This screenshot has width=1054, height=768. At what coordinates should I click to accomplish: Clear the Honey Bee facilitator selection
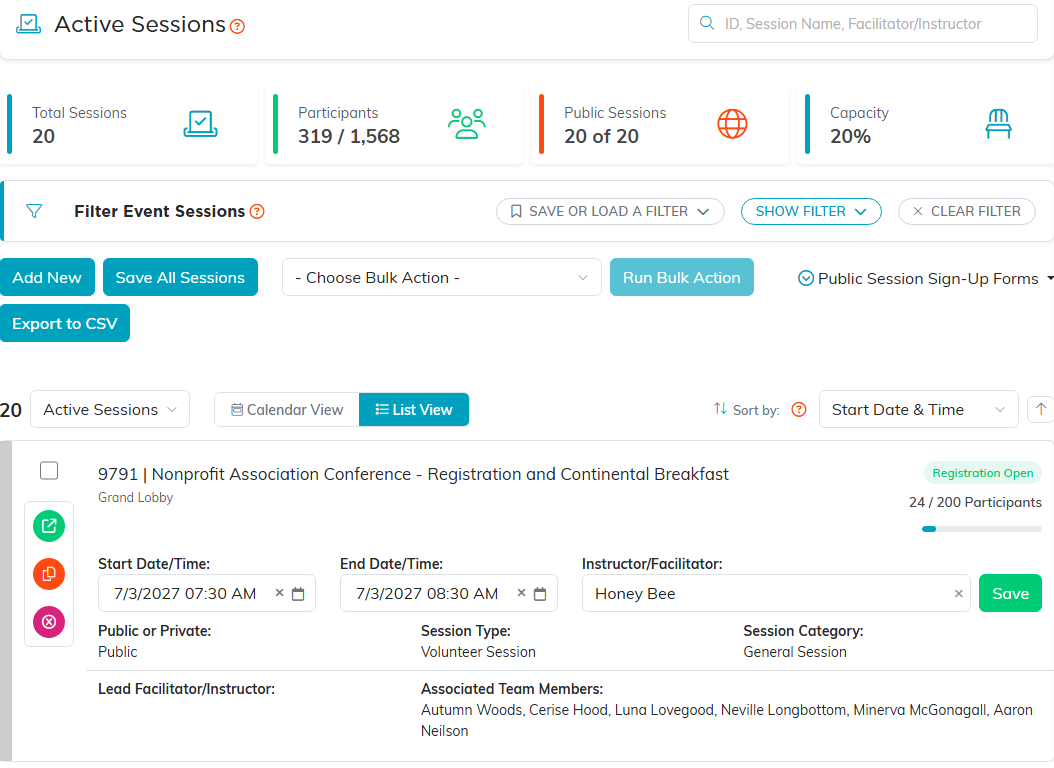point(959,593)
